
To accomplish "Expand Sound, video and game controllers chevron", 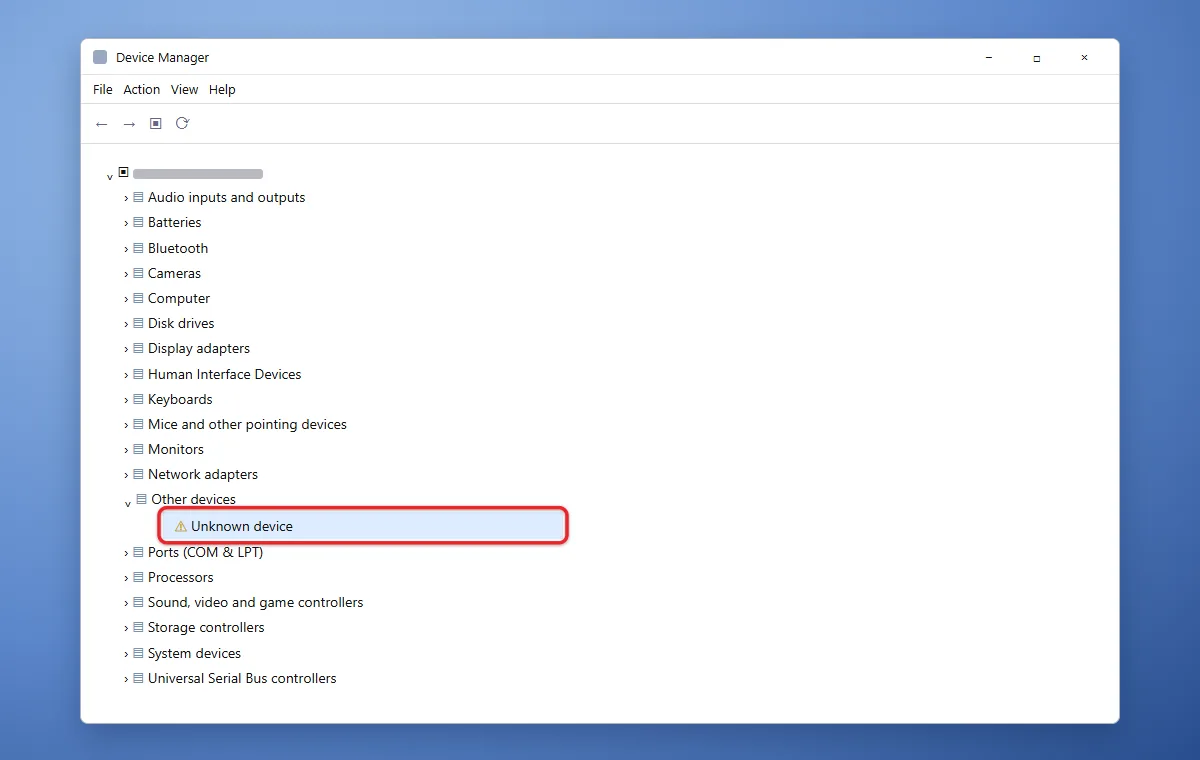I will [127, 603].
